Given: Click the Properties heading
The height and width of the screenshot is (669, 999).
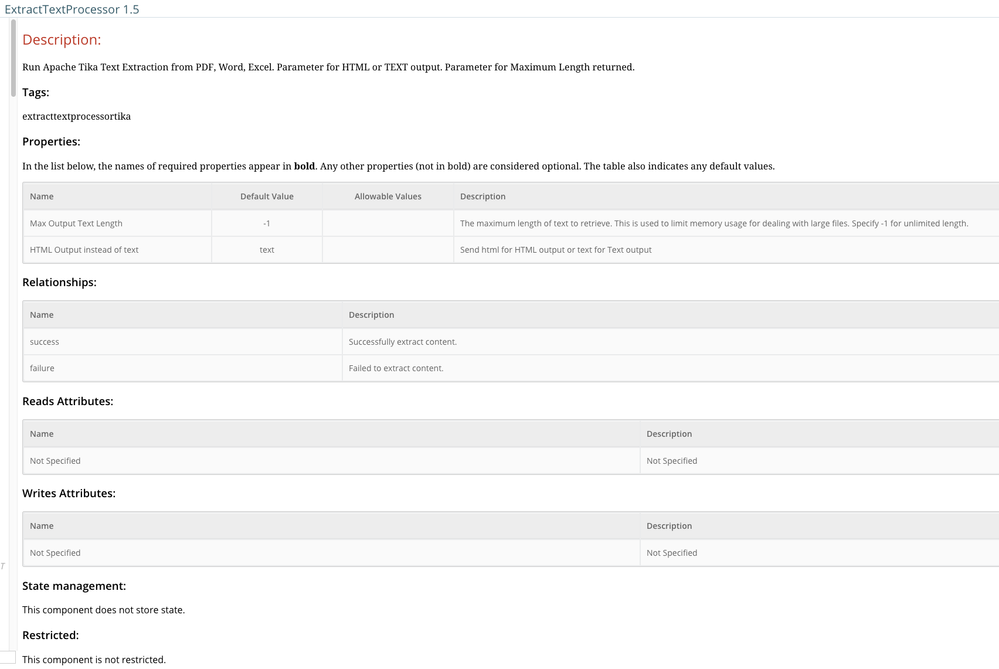Looking at the screenshot, I should pos(51,141).
